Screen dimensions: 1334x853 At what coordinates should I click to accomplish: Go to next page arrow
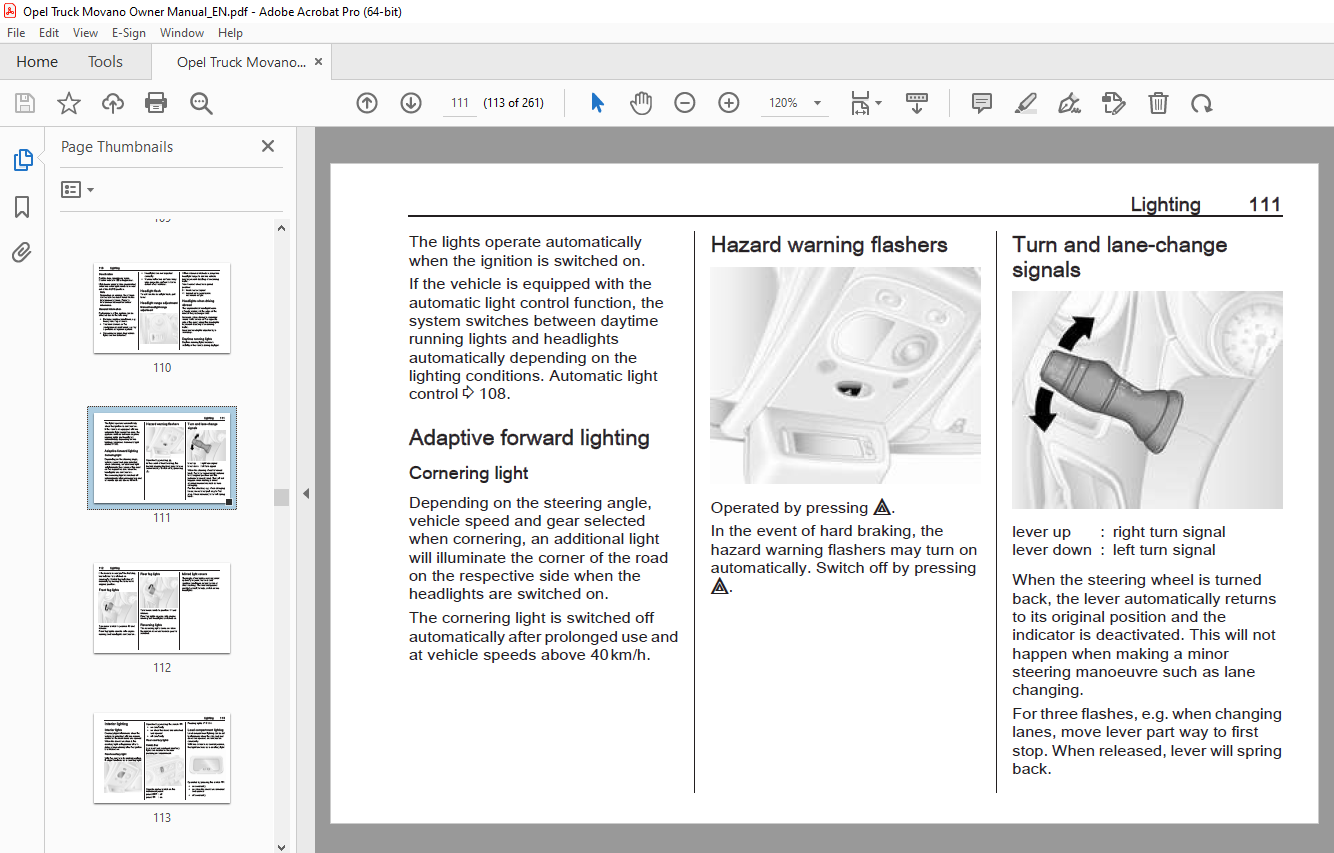click(x=411, y=103)
